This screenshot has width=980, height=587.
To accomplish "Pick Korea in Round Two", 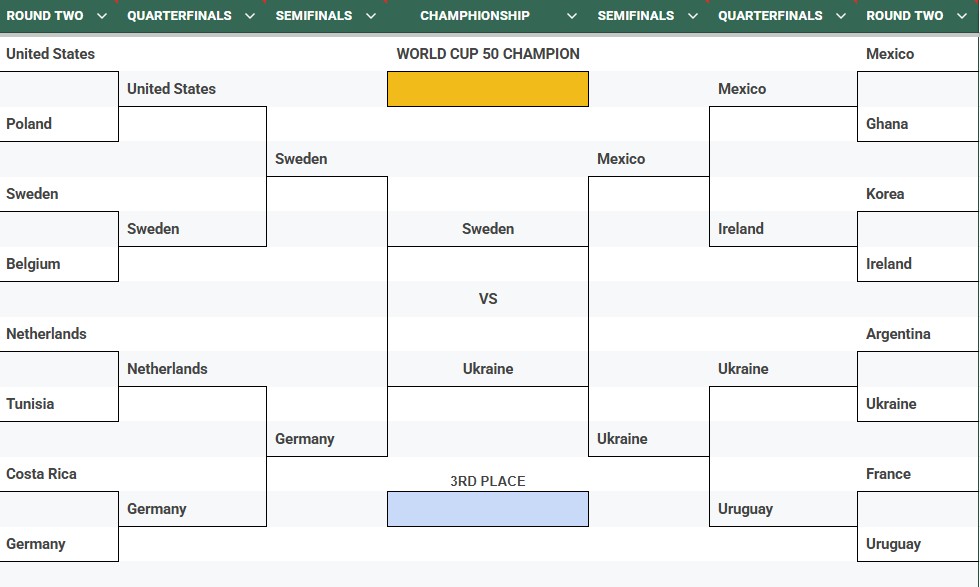I will (x=885, y=194).
